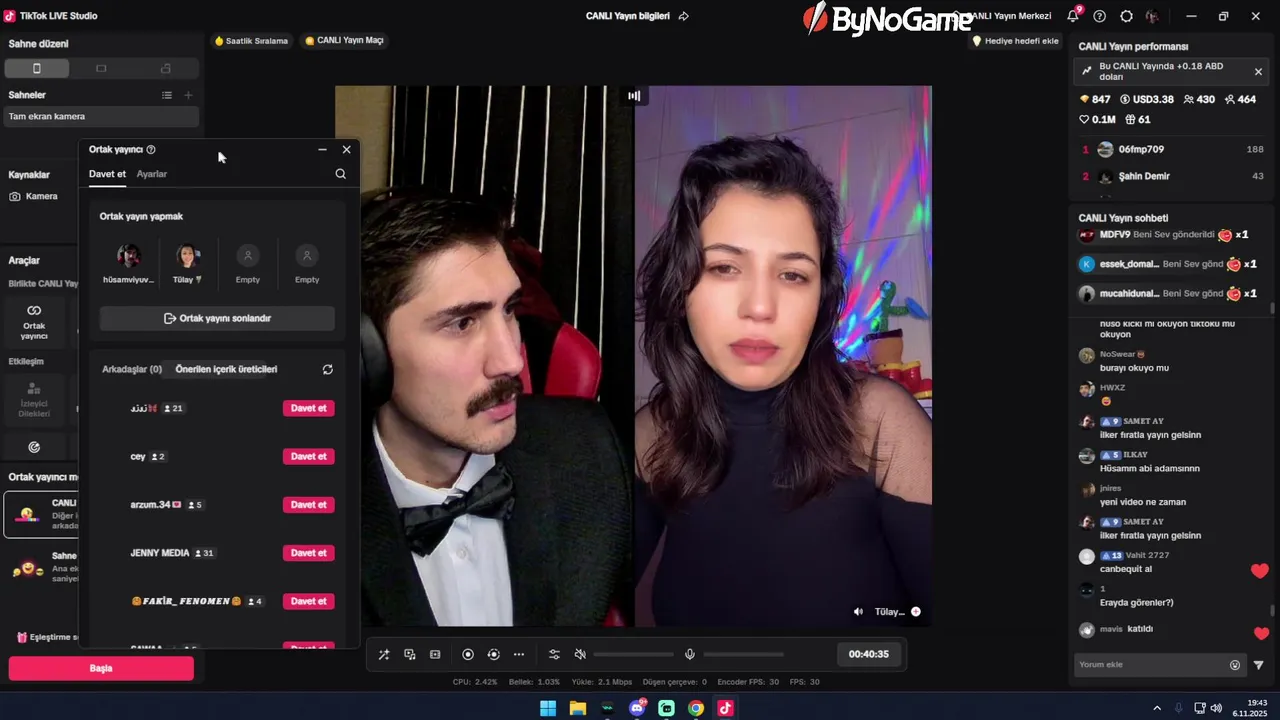Open the media music overlay tool
This screenshot has width=1280, height=720.
[x=410, y=654]
